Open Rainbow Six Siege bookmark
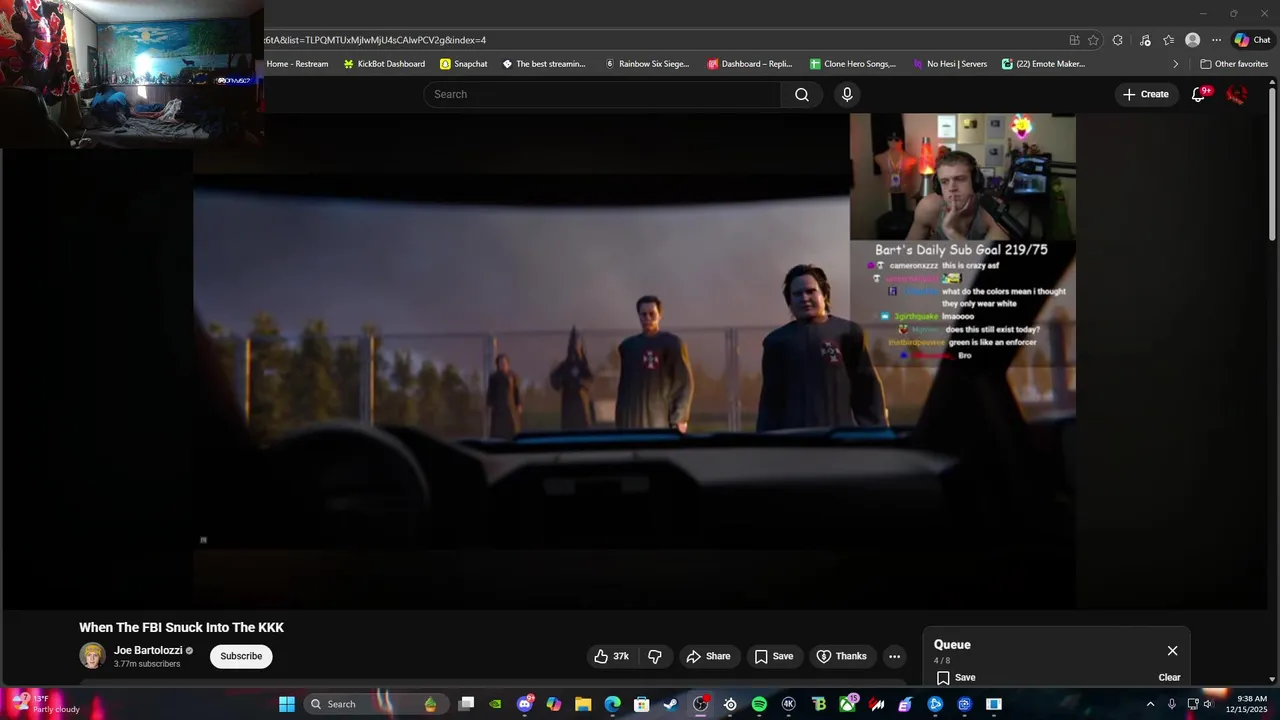Viewport: 1280px width, 720px height. tap(647, 64)
